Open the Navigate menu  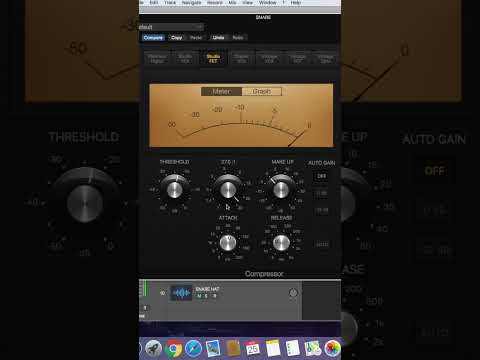click(x=192, y=2)
